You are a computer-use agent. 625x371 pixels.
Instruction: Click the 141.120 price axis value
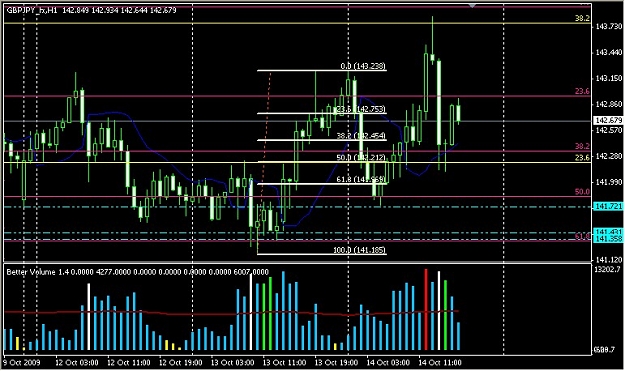pyautogui.click(x=609, y=259)
